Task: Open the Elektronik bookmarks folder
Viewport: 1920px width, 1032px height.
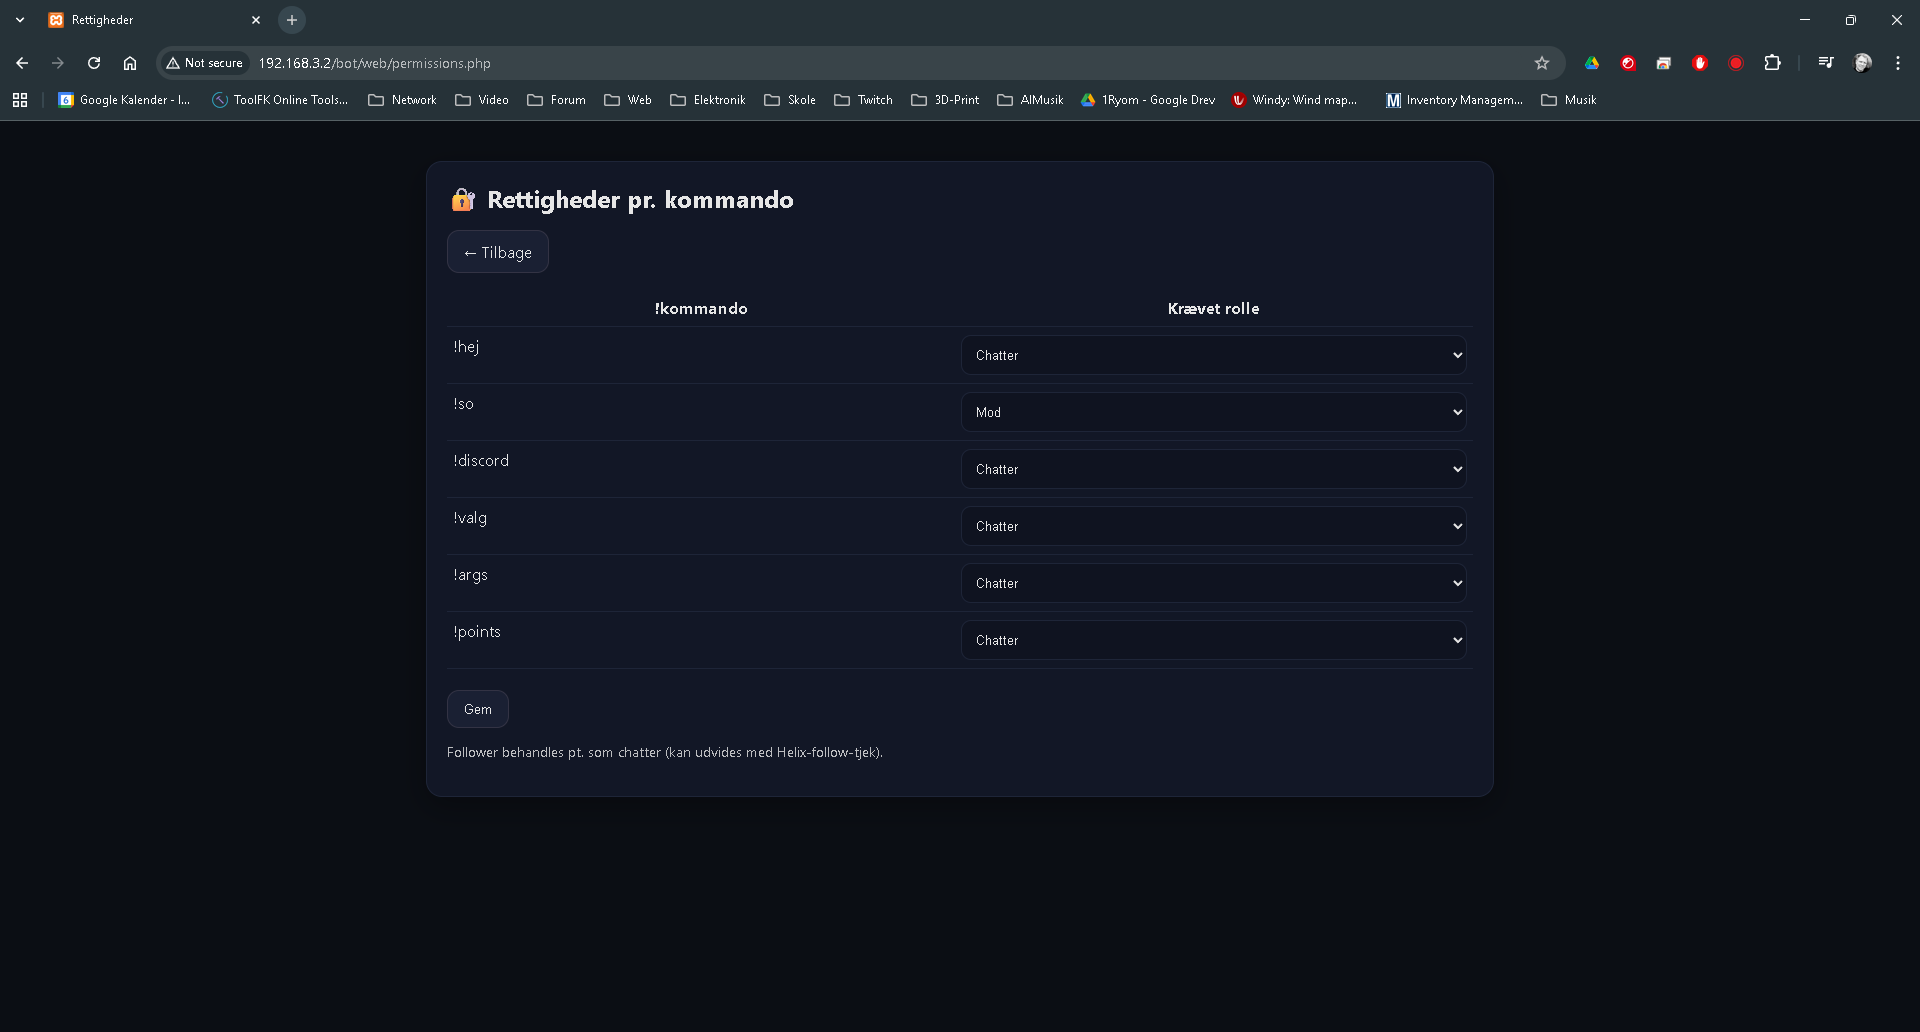Action: [x=708, y=100]
